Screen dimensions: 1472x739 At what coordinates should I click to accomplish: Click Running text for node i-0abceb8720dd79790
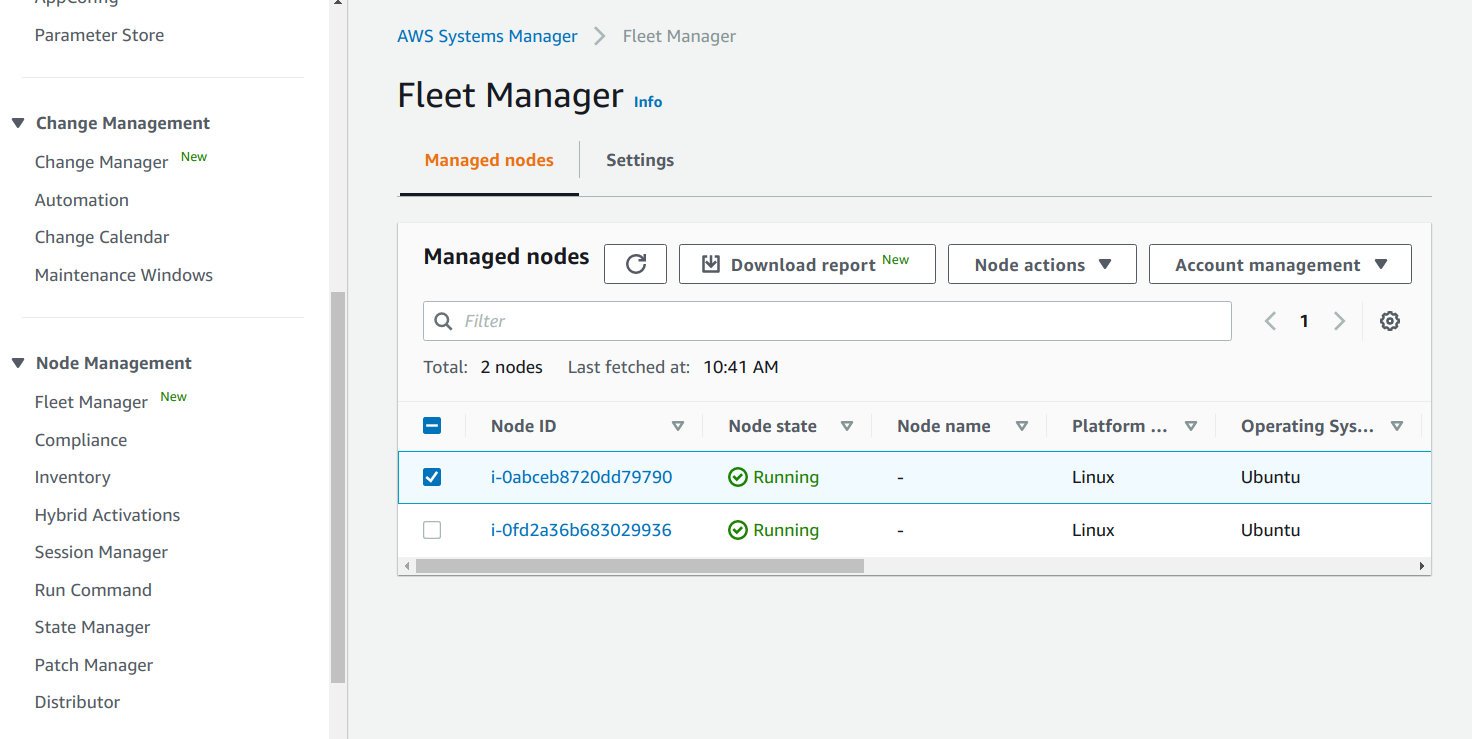coord(786,477)
